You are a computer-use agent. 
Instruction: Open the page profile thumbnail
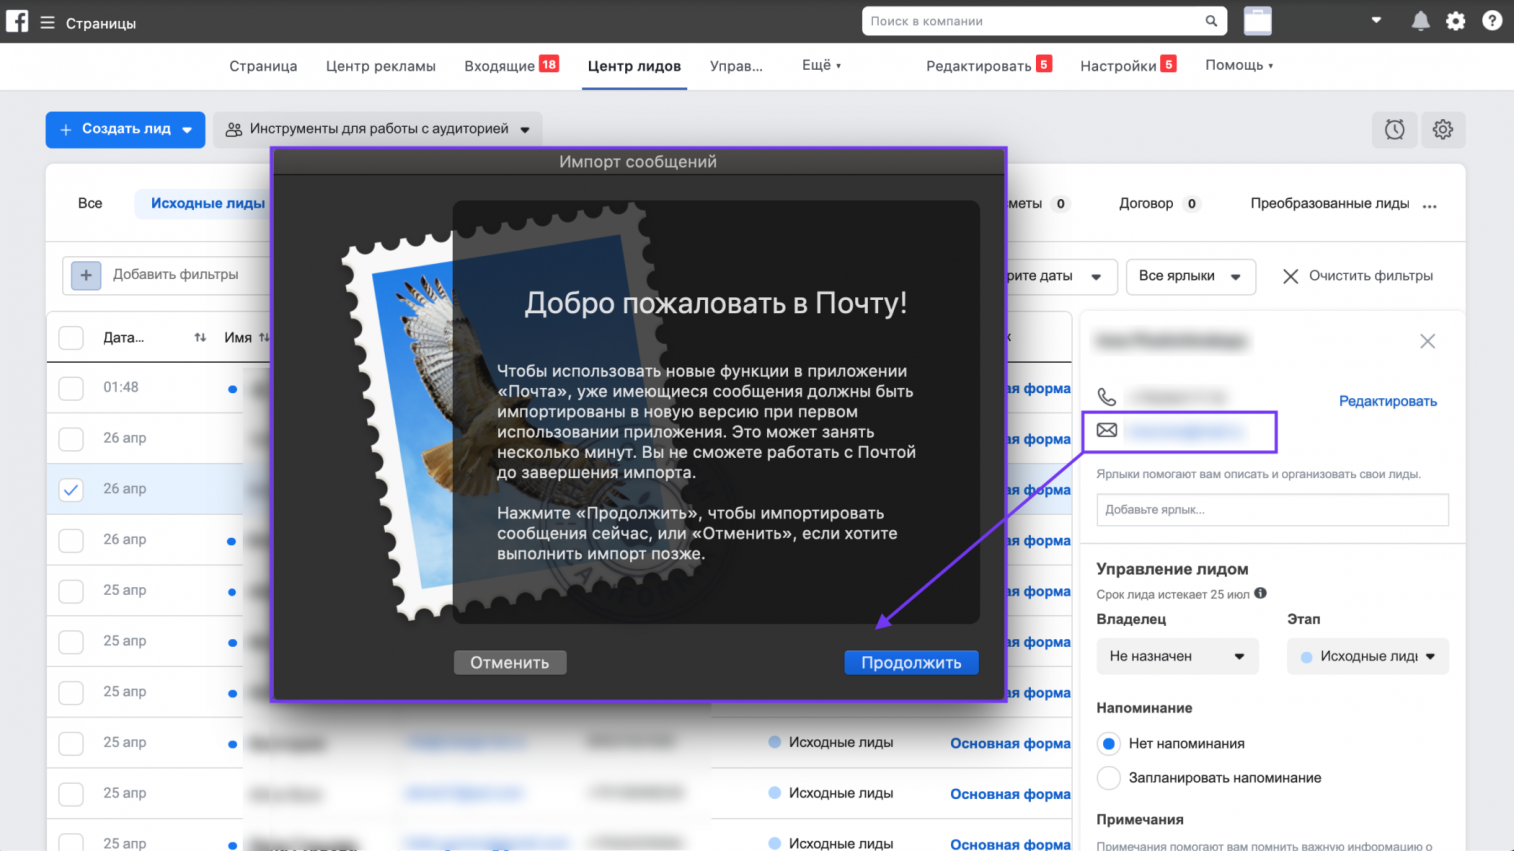tap(1258, 21)
